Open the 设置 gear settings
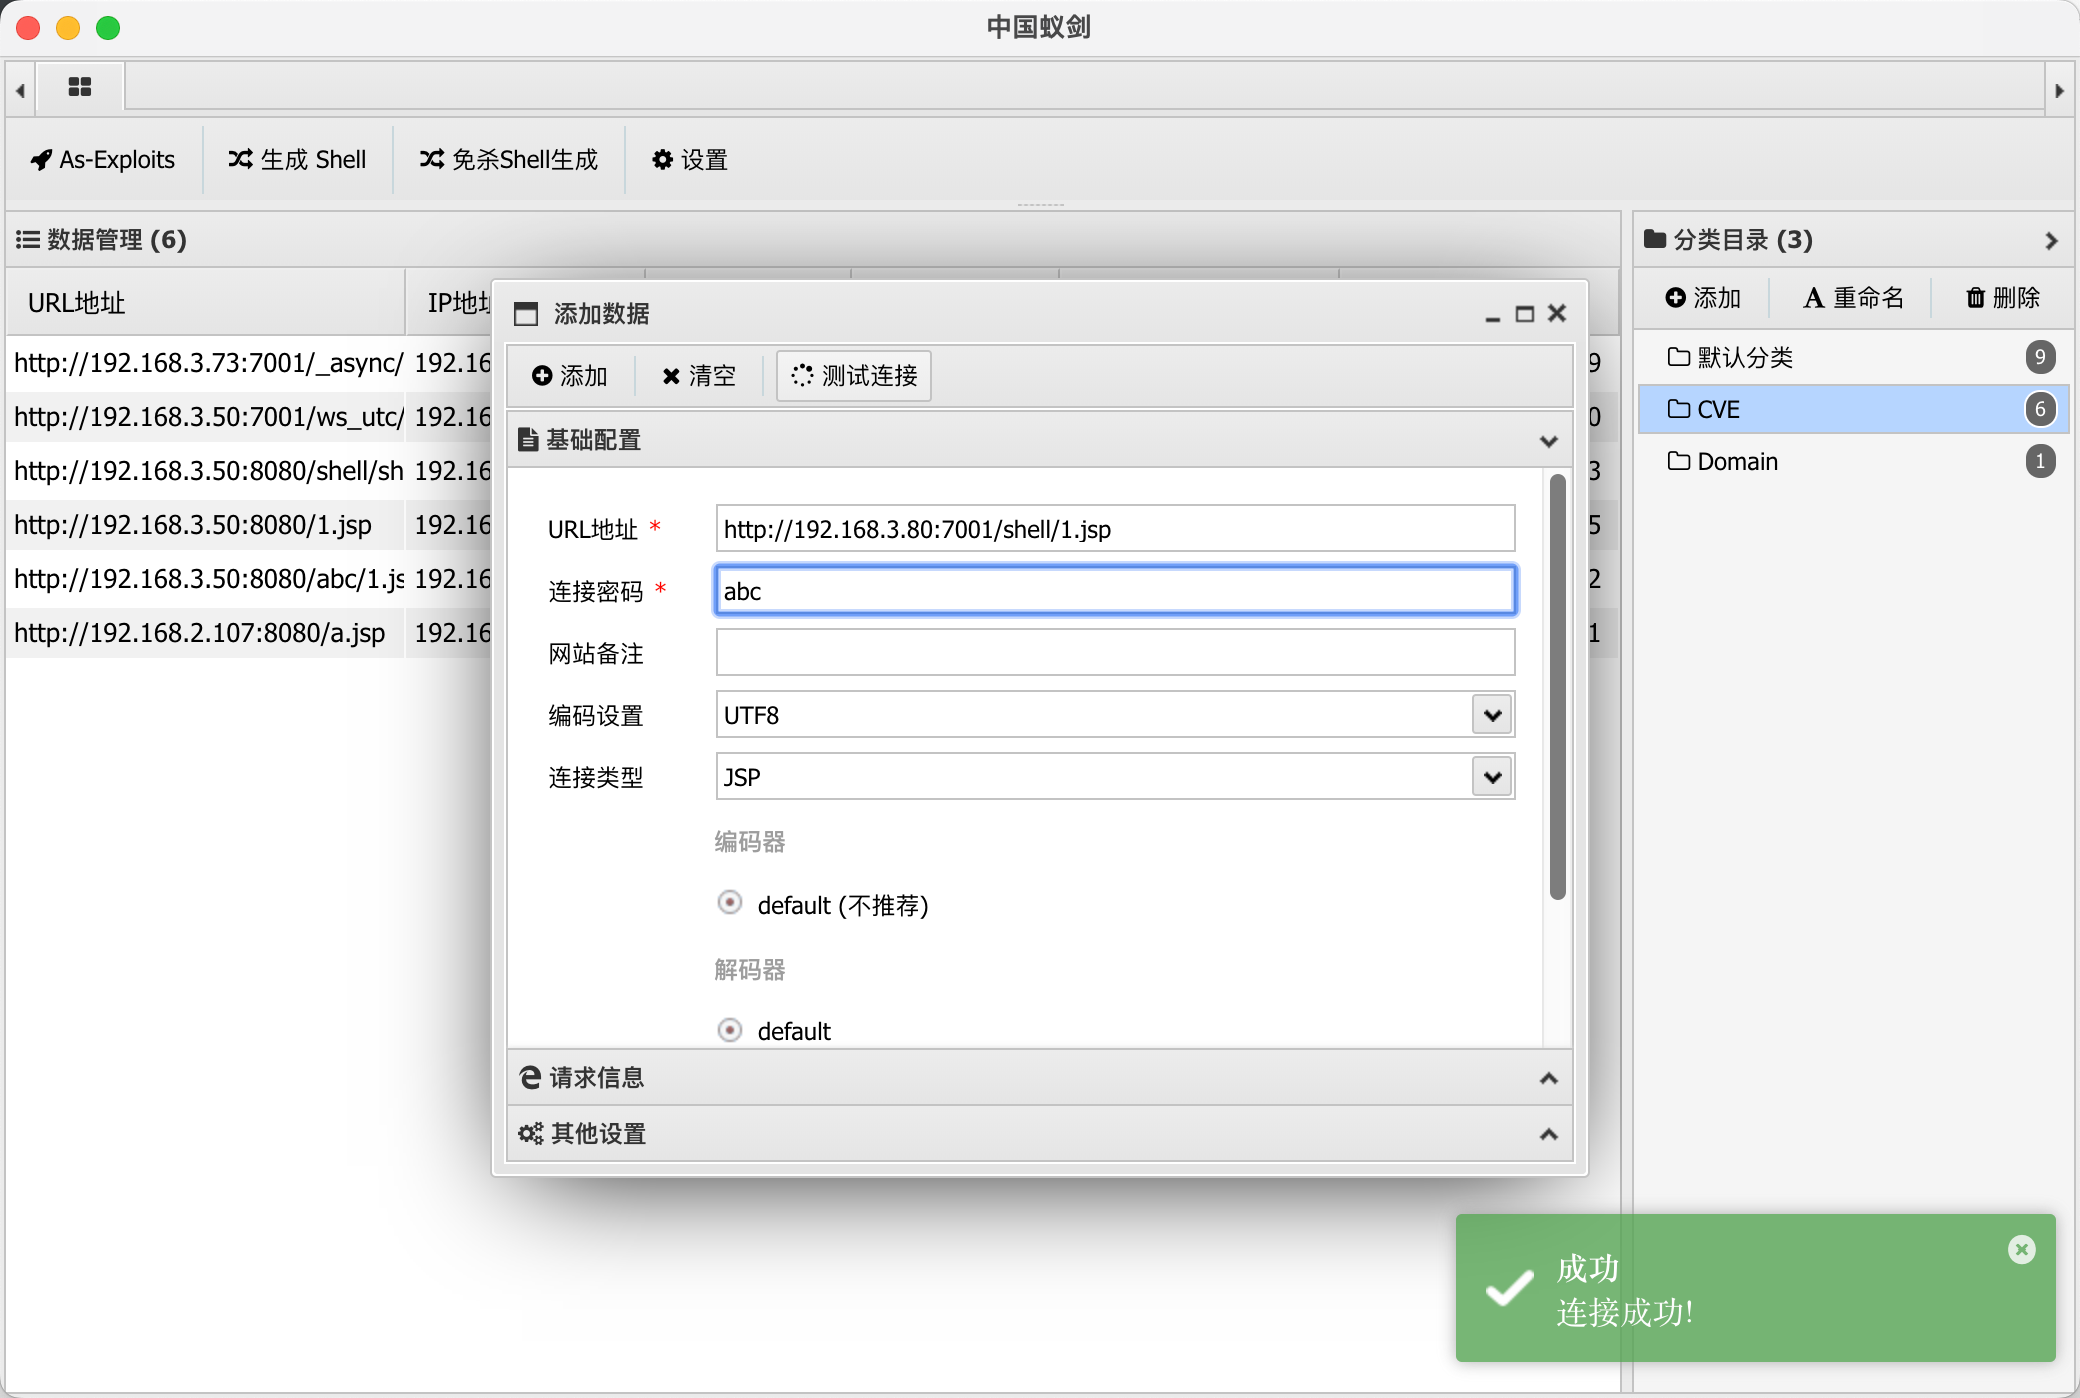Screen dimensions: 2080x1398 690,160
